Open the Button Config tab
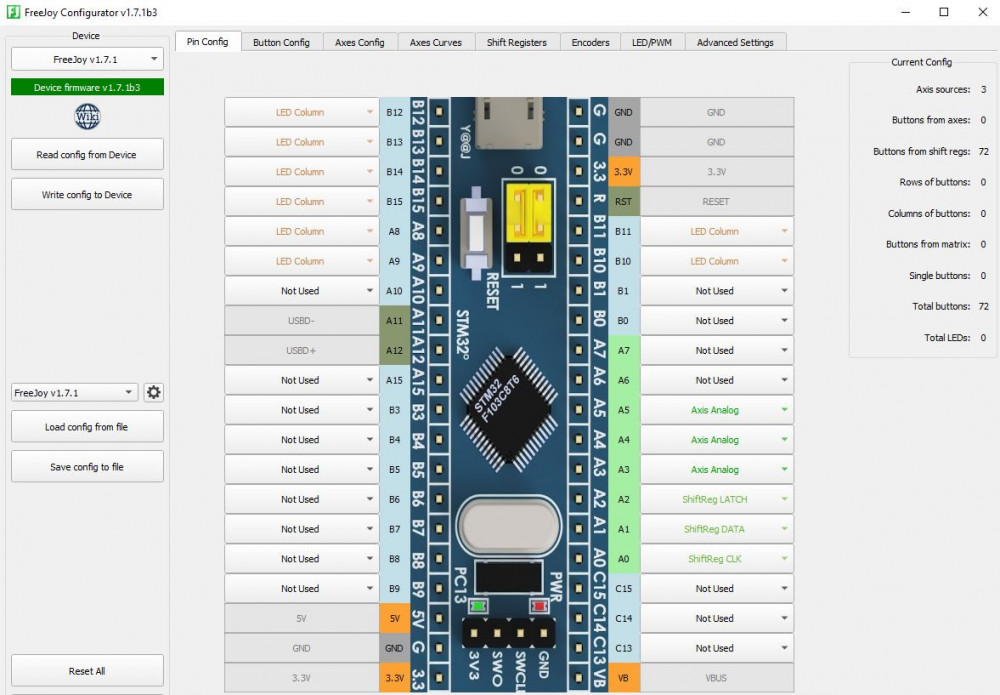 [281, 42]
